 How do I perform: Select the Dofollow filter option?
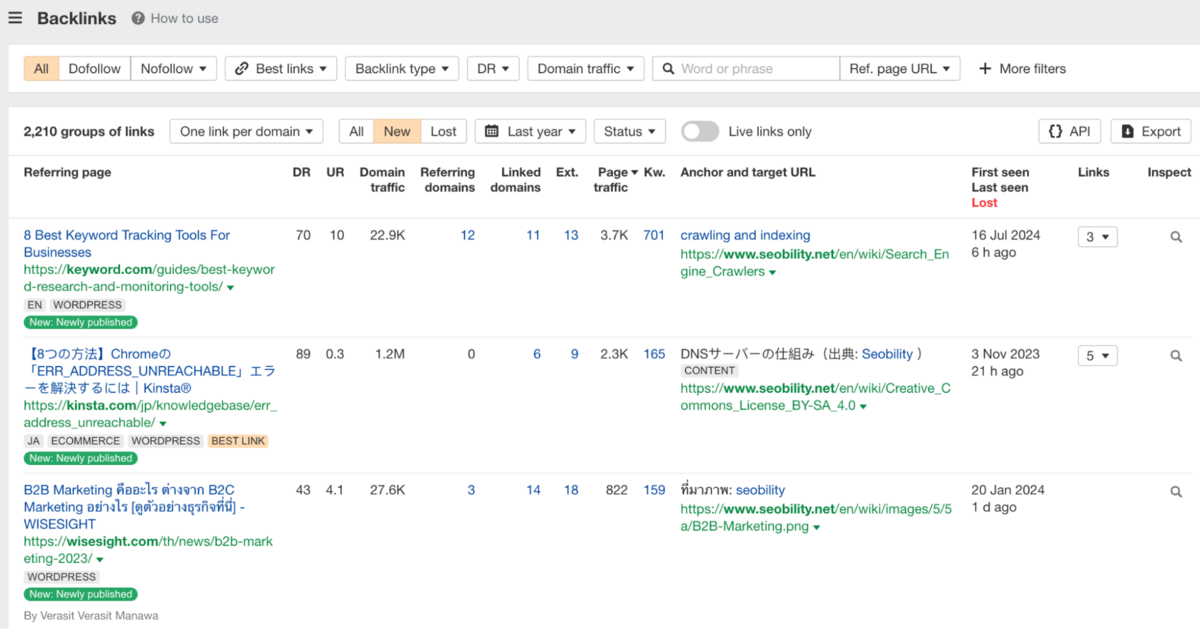tap(94, 69)
